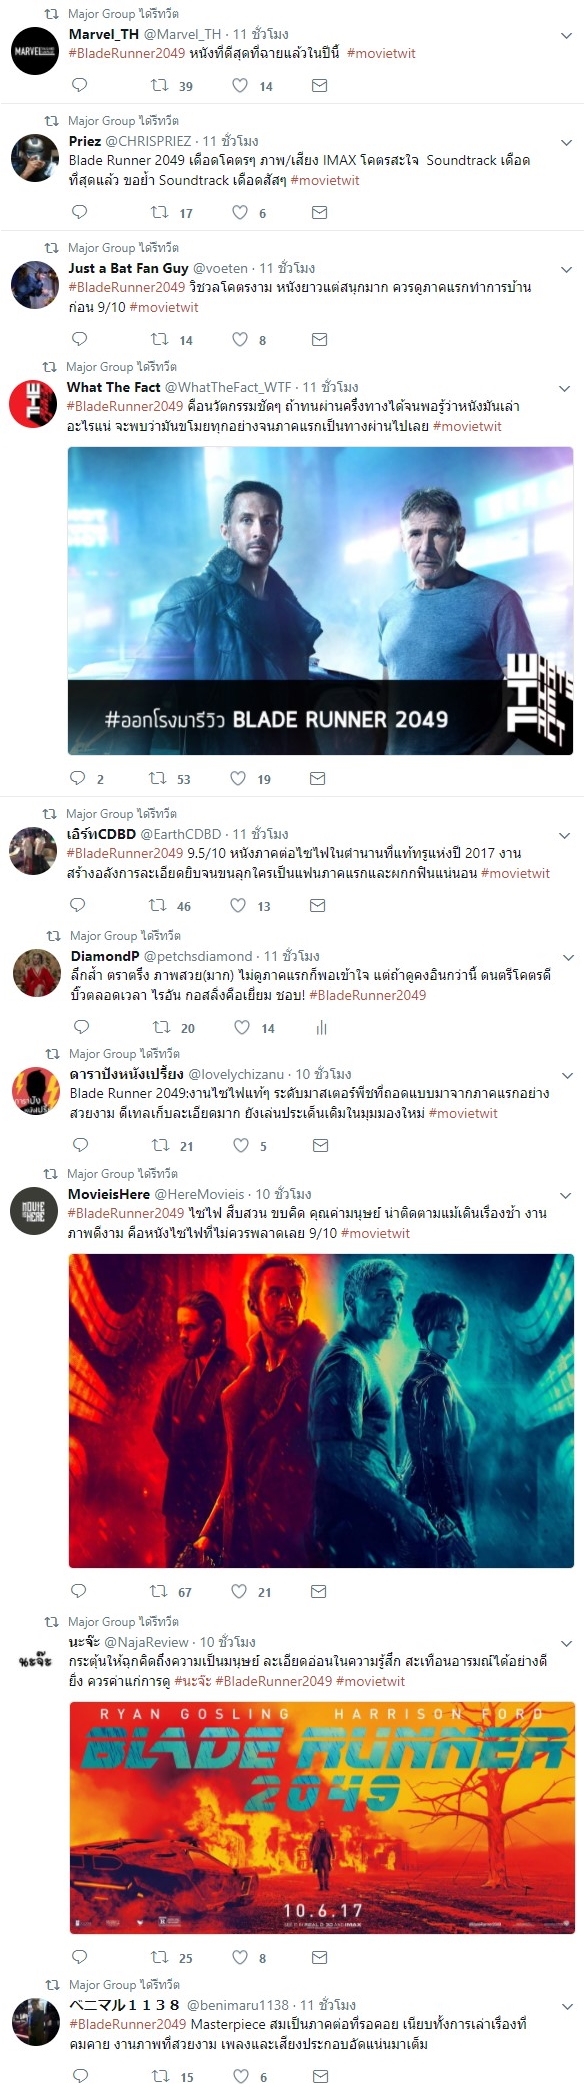
Task: View tweet activity on the DiamondP tweet
Action: (x=322, y=1027)
